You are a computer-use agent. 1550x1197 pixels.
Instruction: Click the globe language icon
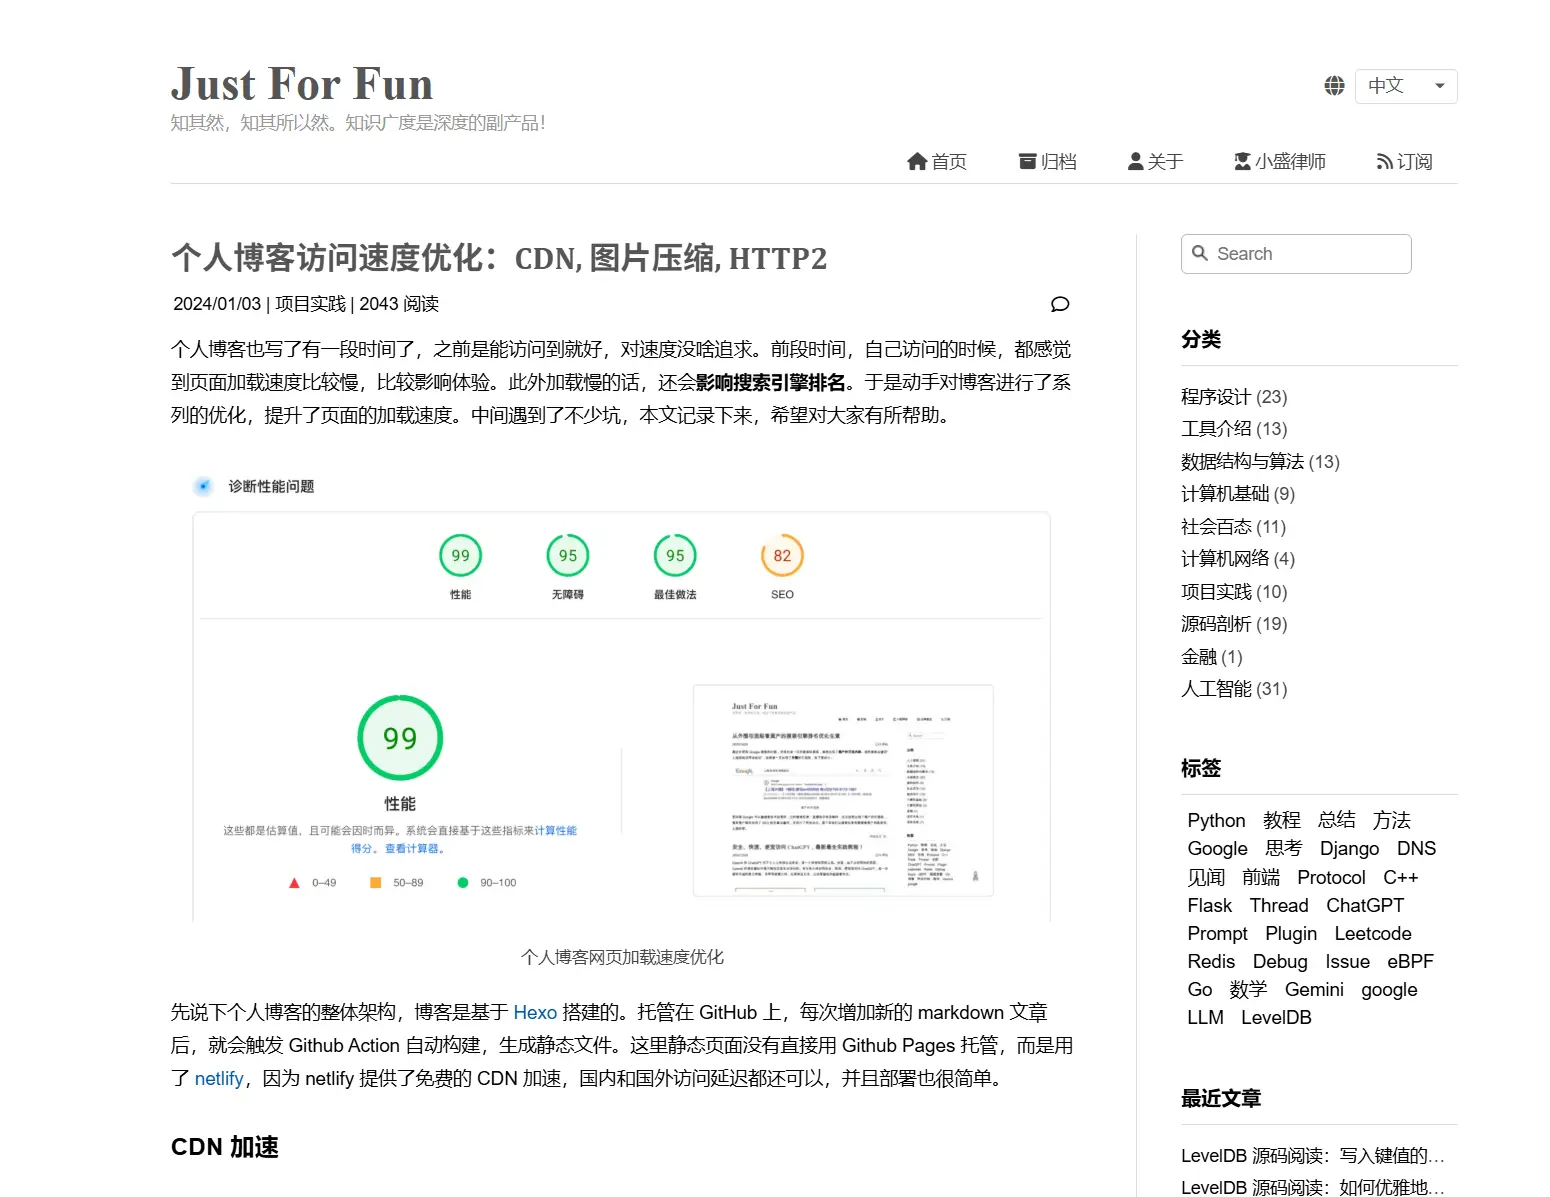click(x=1334, y=86)
